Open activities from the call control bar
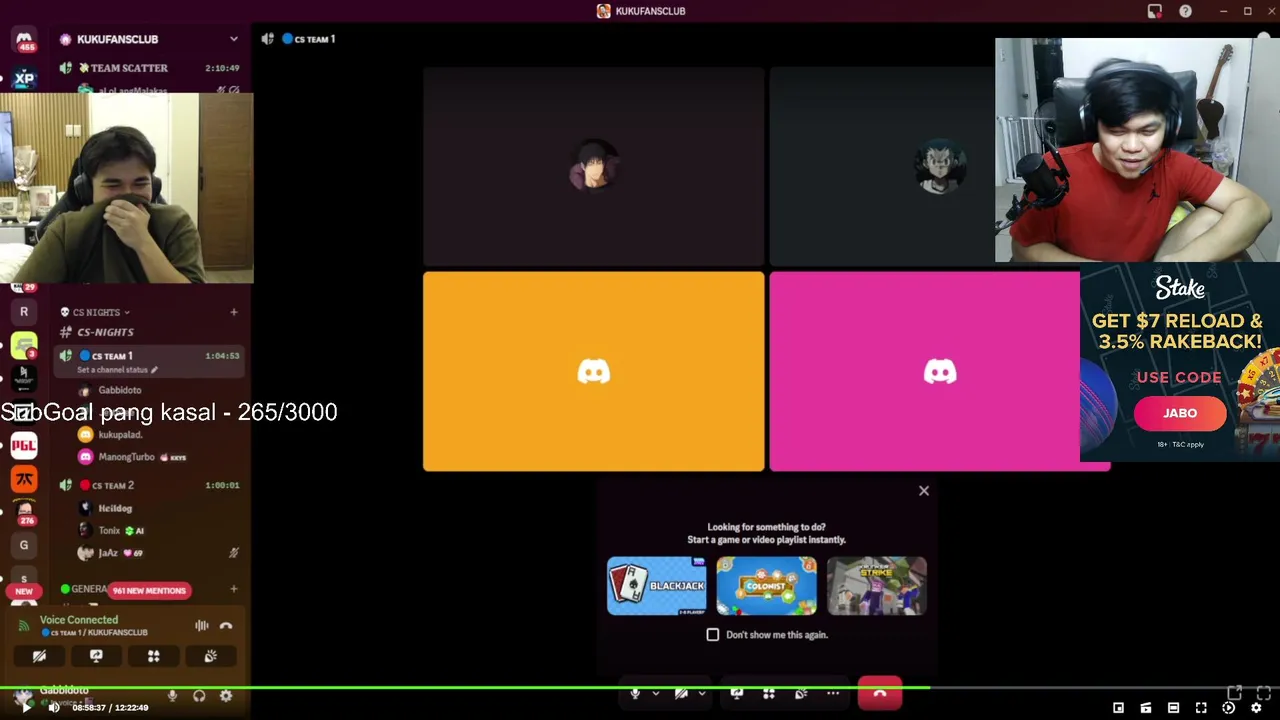Image resolution: width=1280 pixels, height=720 pixels. [x=769, y=693]
